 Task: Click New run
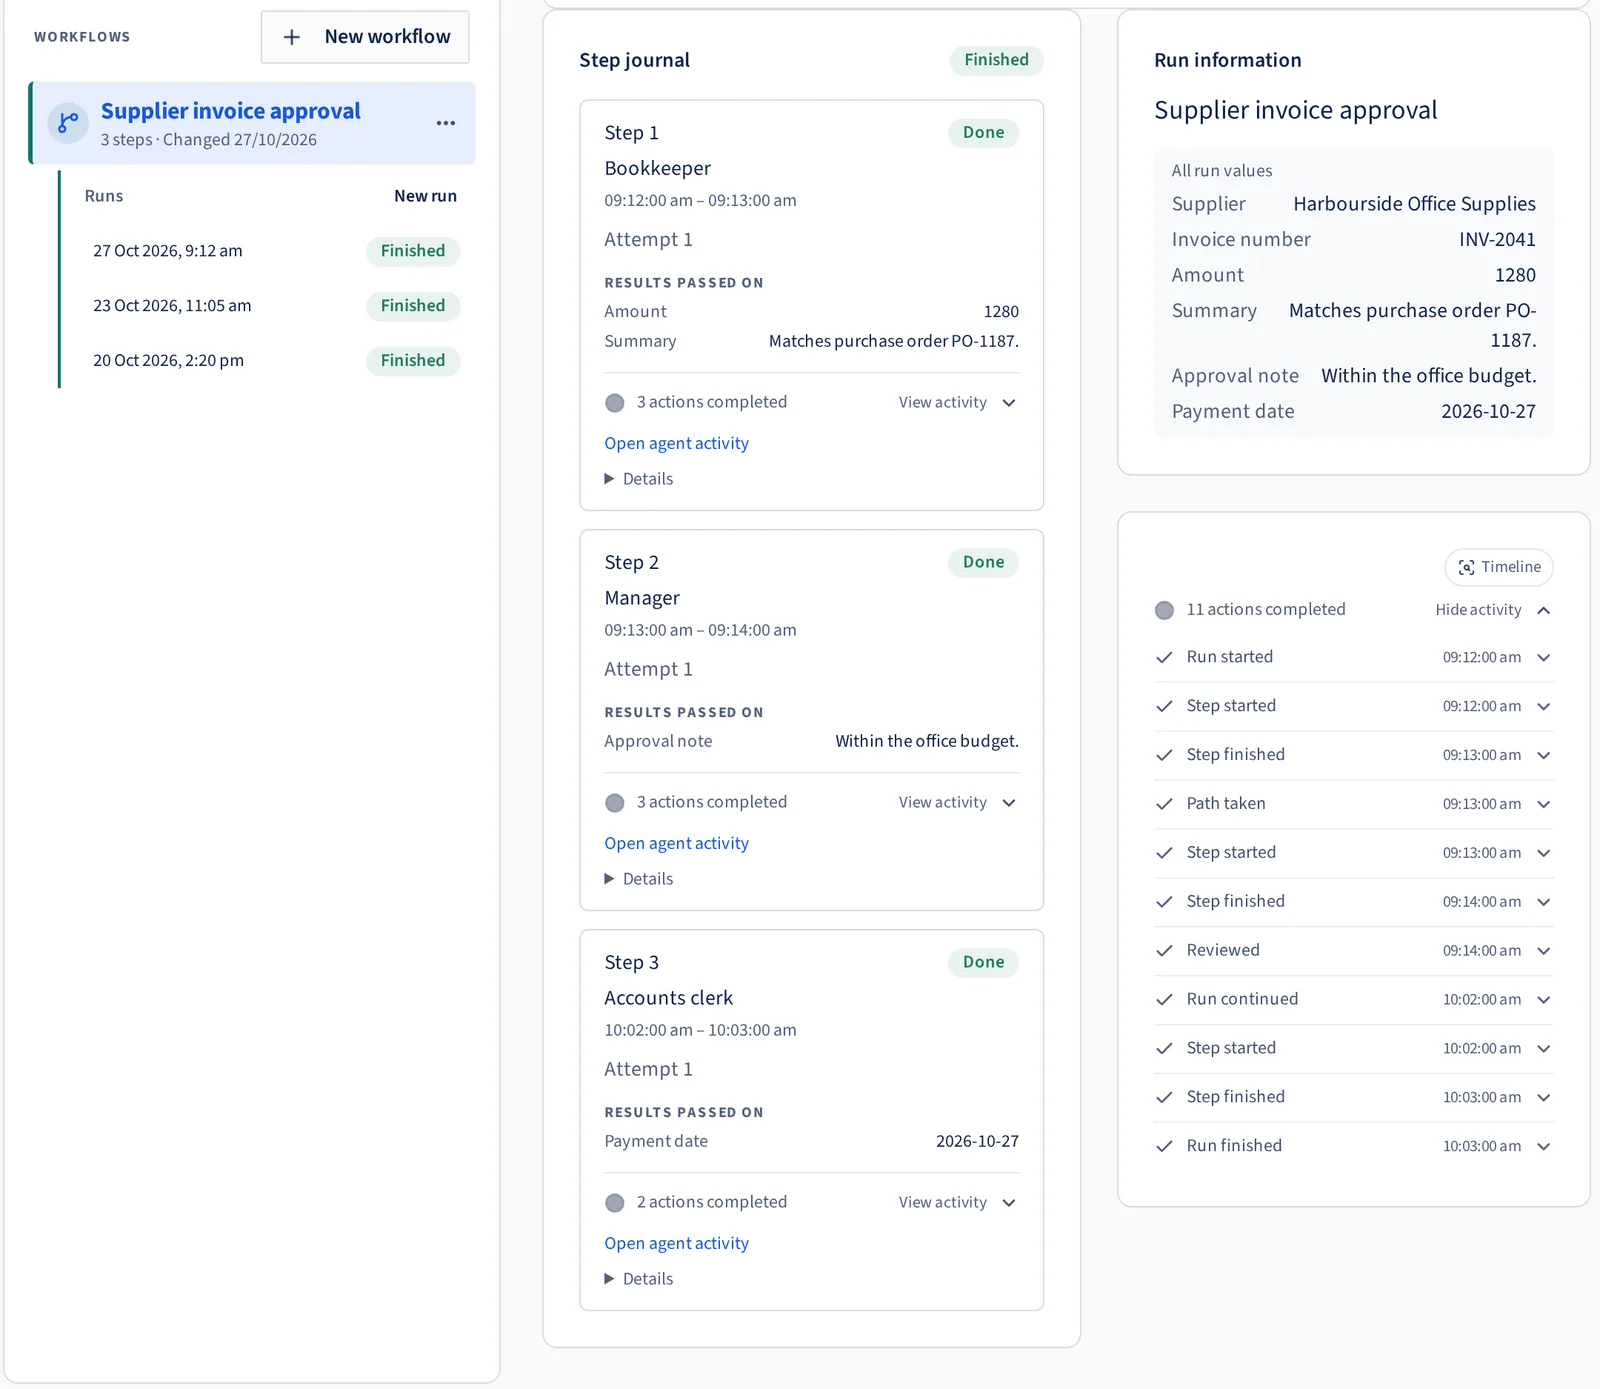[425, 196]
